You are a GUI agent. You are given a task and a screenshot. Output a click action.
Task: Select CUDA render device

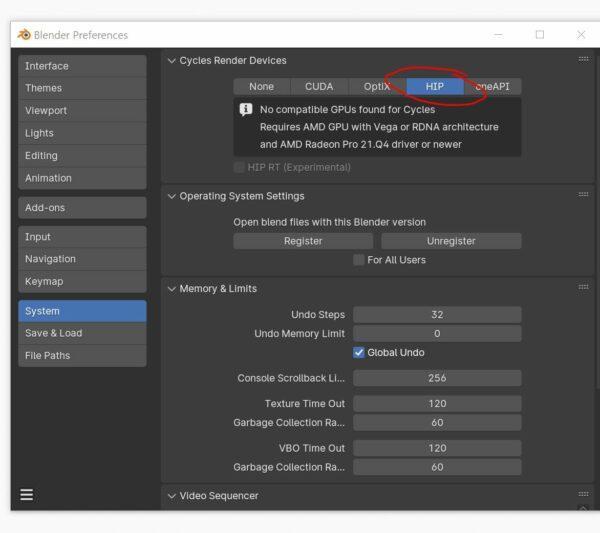[x=319, y=86]
